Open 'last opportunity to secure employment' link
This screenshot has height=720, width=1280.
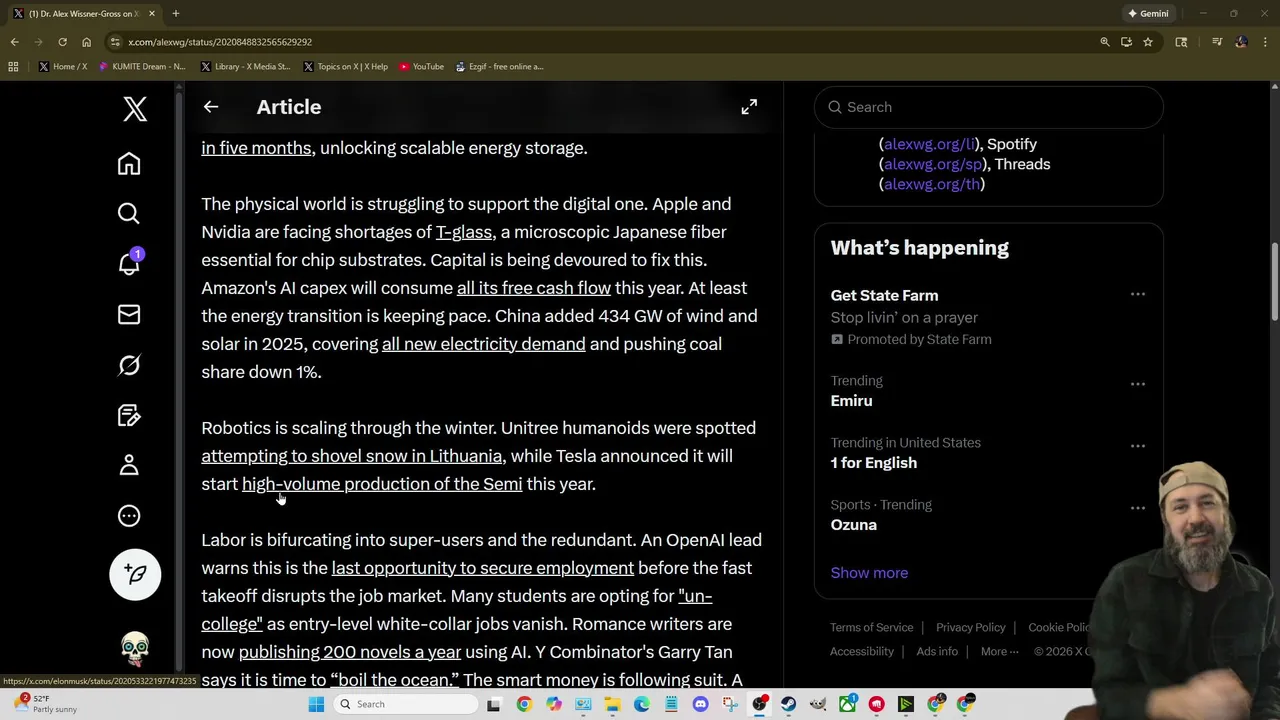(x=483, y=568)
